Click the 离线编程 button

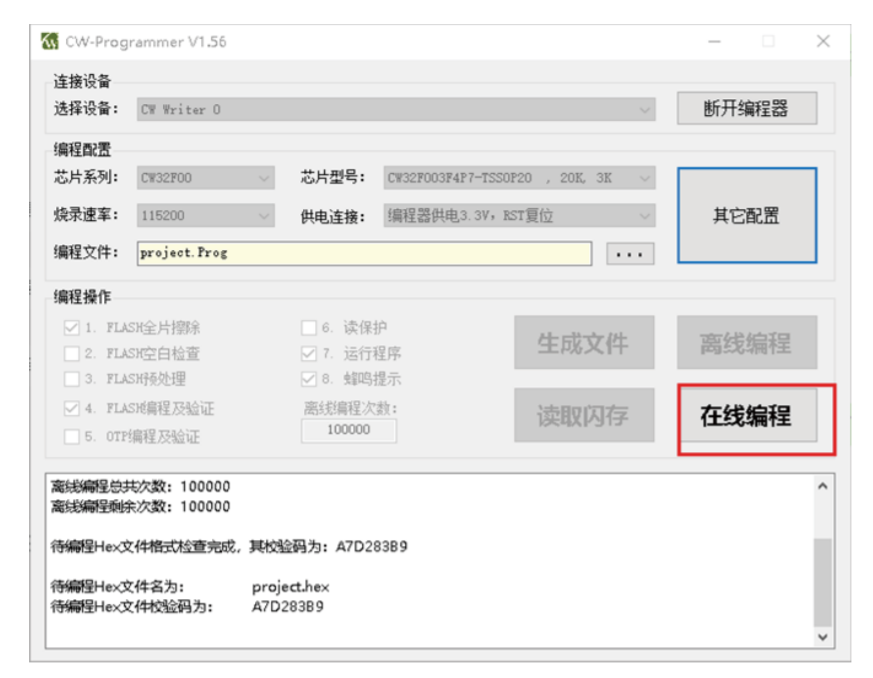click(747, 342)
